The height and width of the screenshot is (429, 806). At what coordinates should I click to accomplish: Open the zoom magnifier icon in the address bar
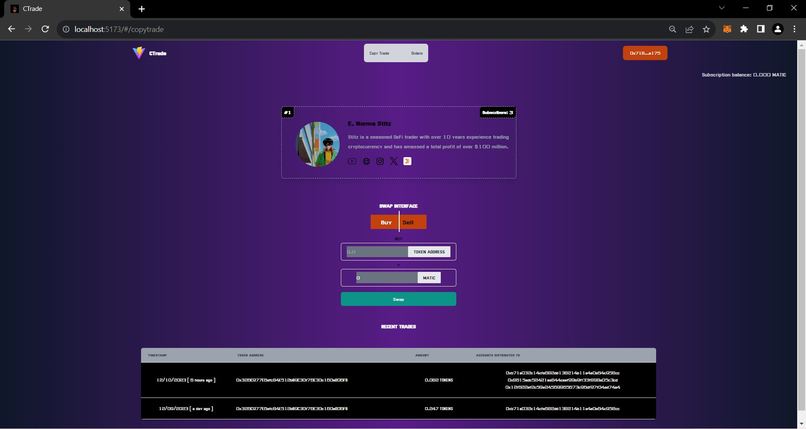point(672,29)
